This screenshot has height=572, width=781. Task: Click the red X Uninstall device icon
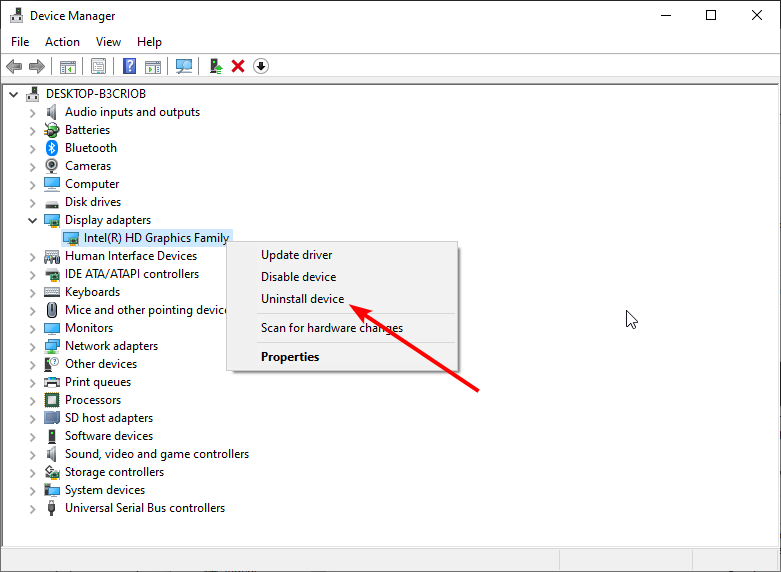238,66
